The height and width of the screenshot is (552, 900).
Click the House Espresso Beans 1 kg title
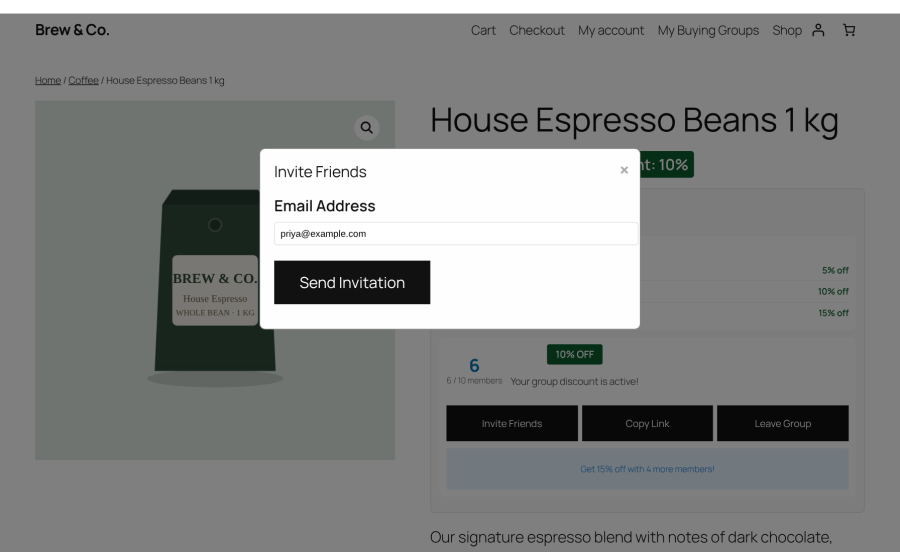tap(634, 120)
